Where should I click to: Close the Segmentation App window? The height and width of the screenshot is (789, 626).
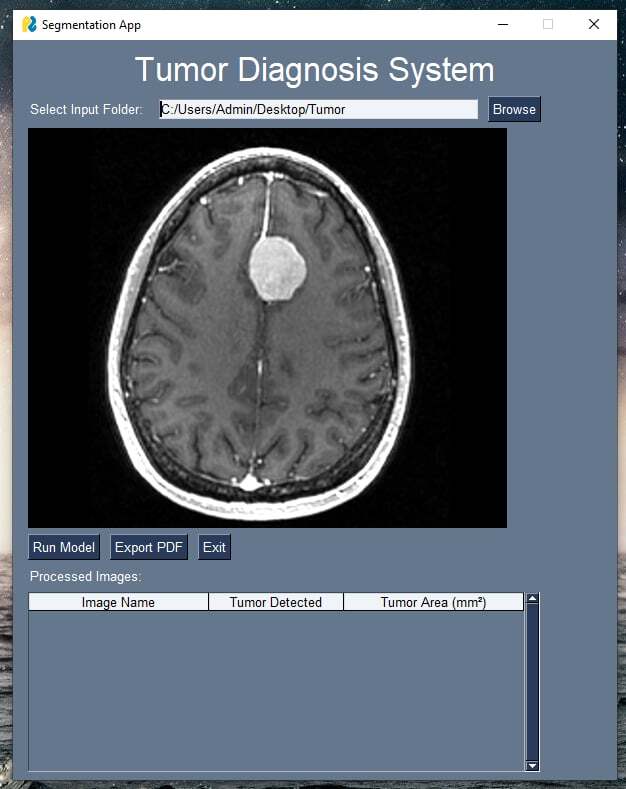594,24
